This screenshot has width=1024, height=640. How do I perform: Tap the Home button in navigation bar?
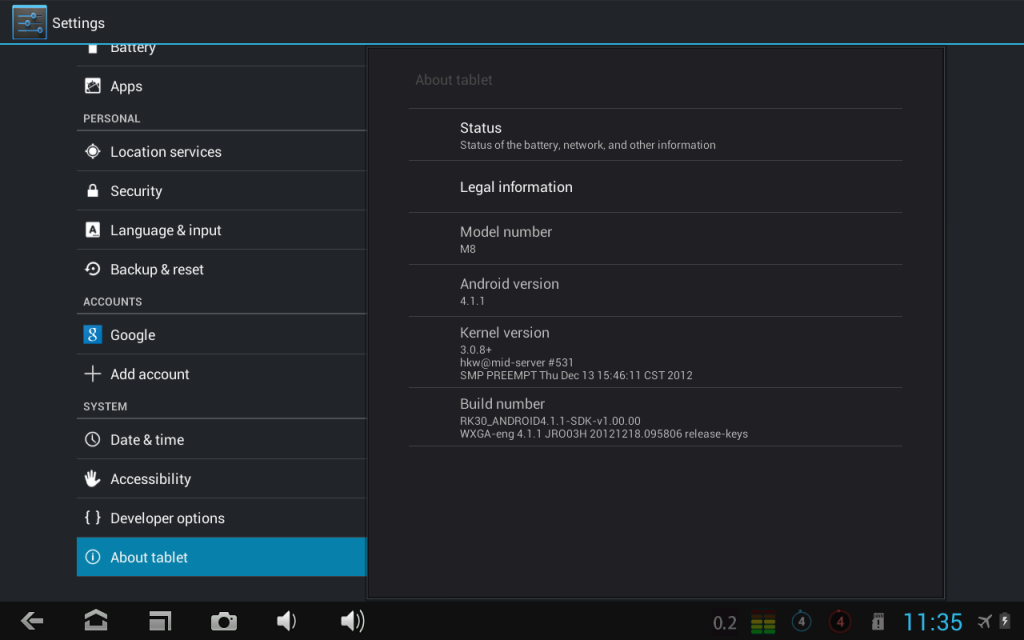96,620
